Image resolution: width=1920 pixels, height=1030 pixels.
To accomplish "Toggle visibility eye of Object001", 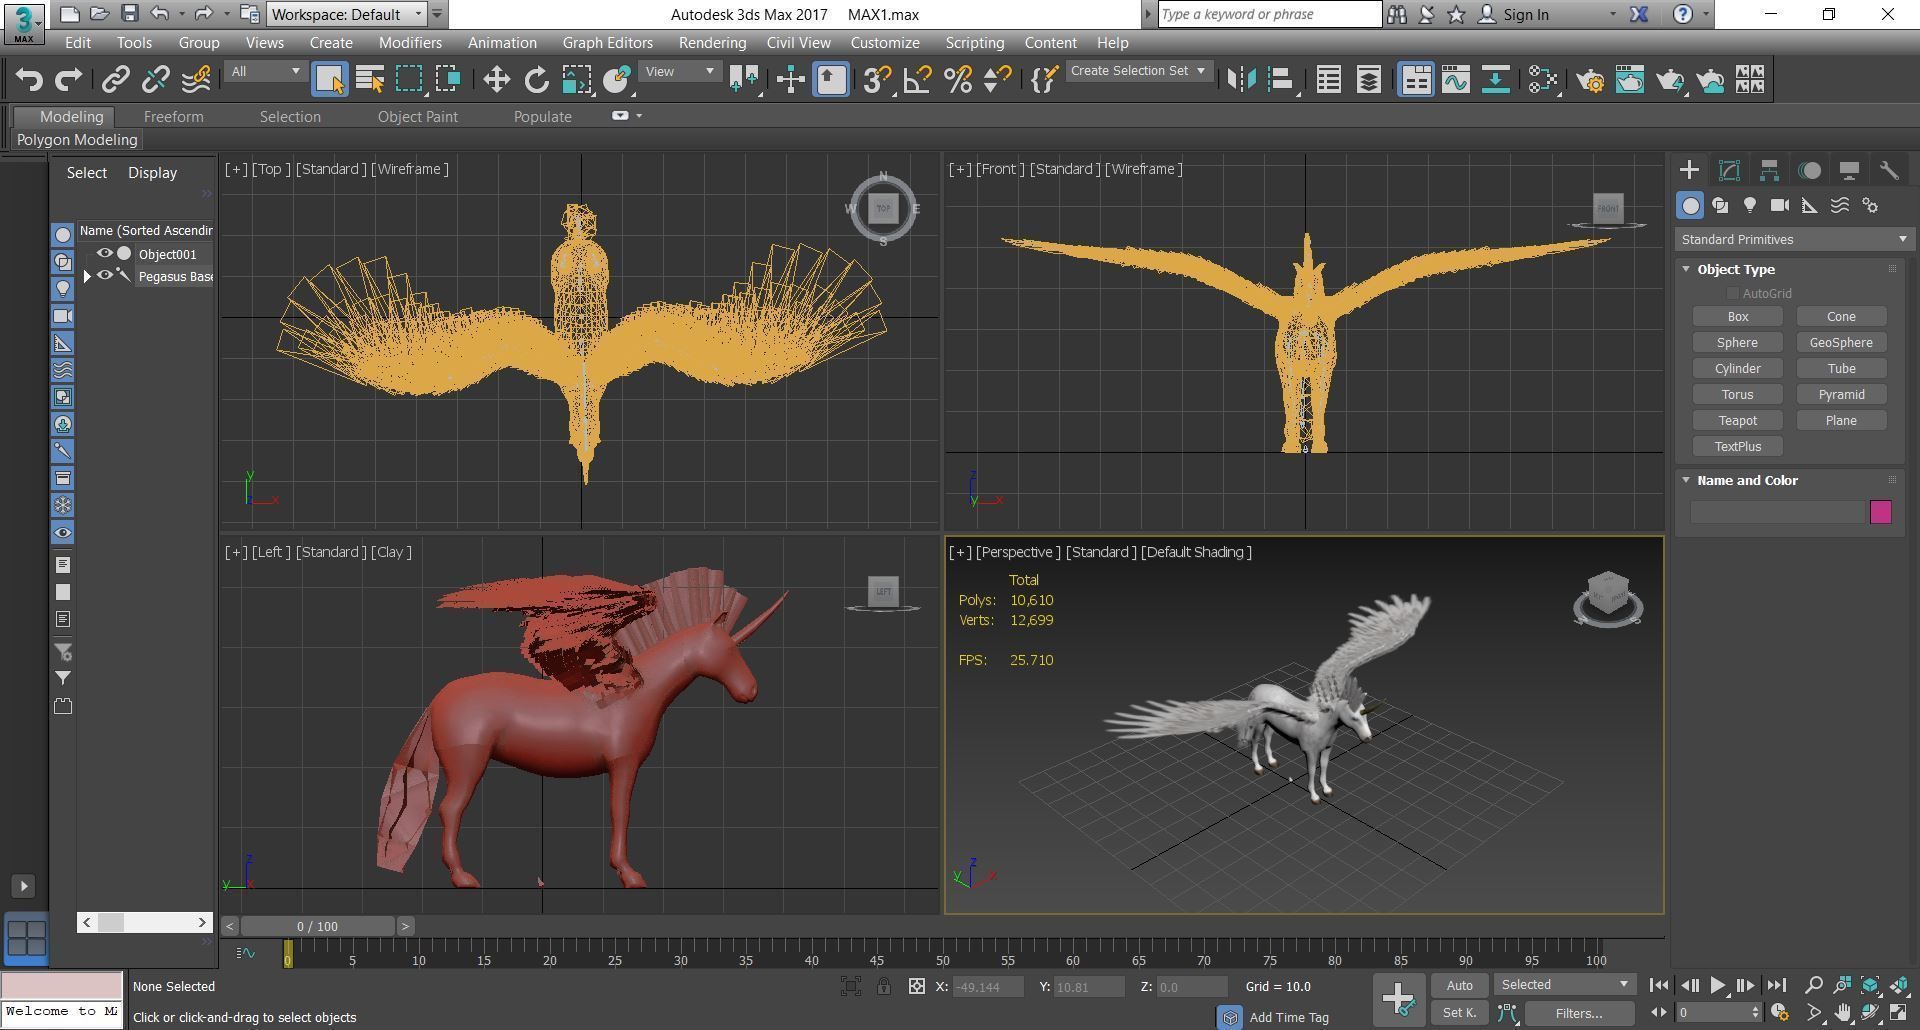I will pyautogui.click(x=104, y=254).
